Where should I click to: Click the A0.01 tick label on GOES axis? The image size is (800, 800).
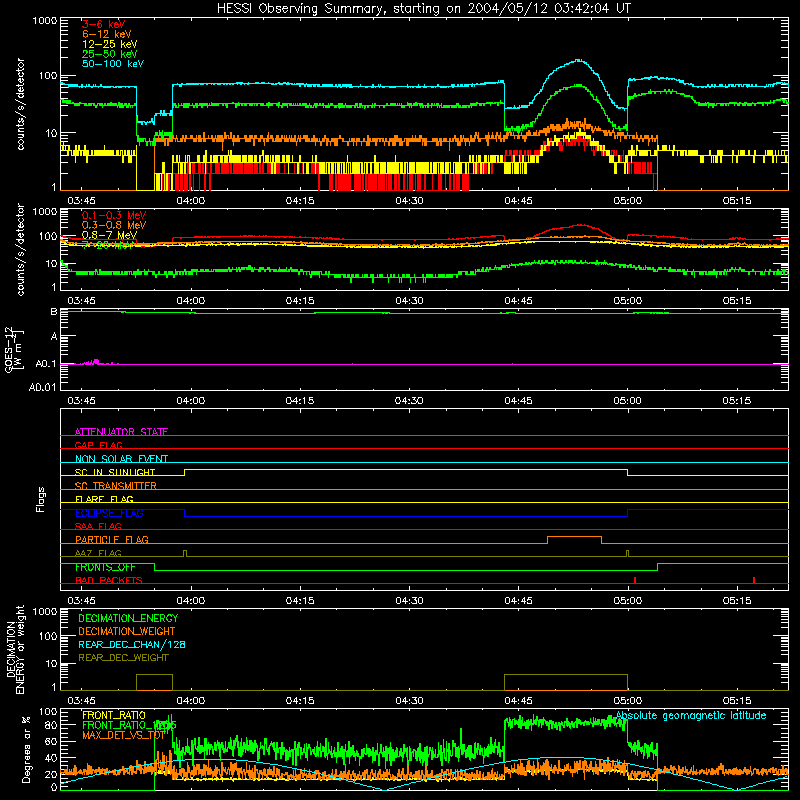pyautogui.click(x=42, y=387)
